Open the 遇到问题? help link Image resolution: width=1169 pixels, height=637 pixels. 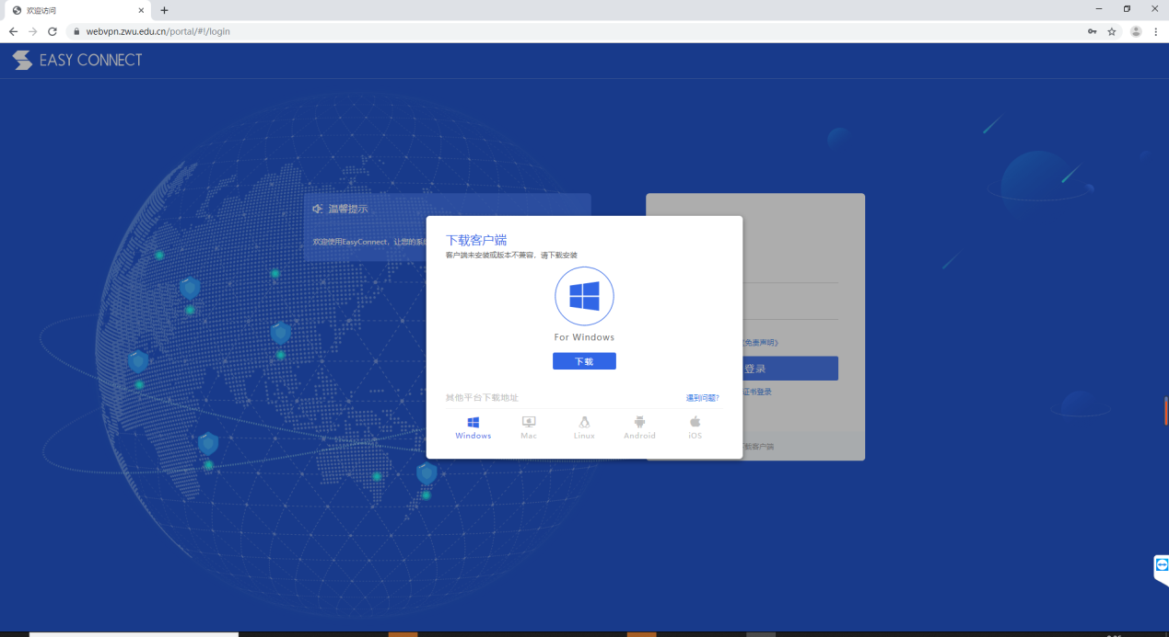pos(702,398)
